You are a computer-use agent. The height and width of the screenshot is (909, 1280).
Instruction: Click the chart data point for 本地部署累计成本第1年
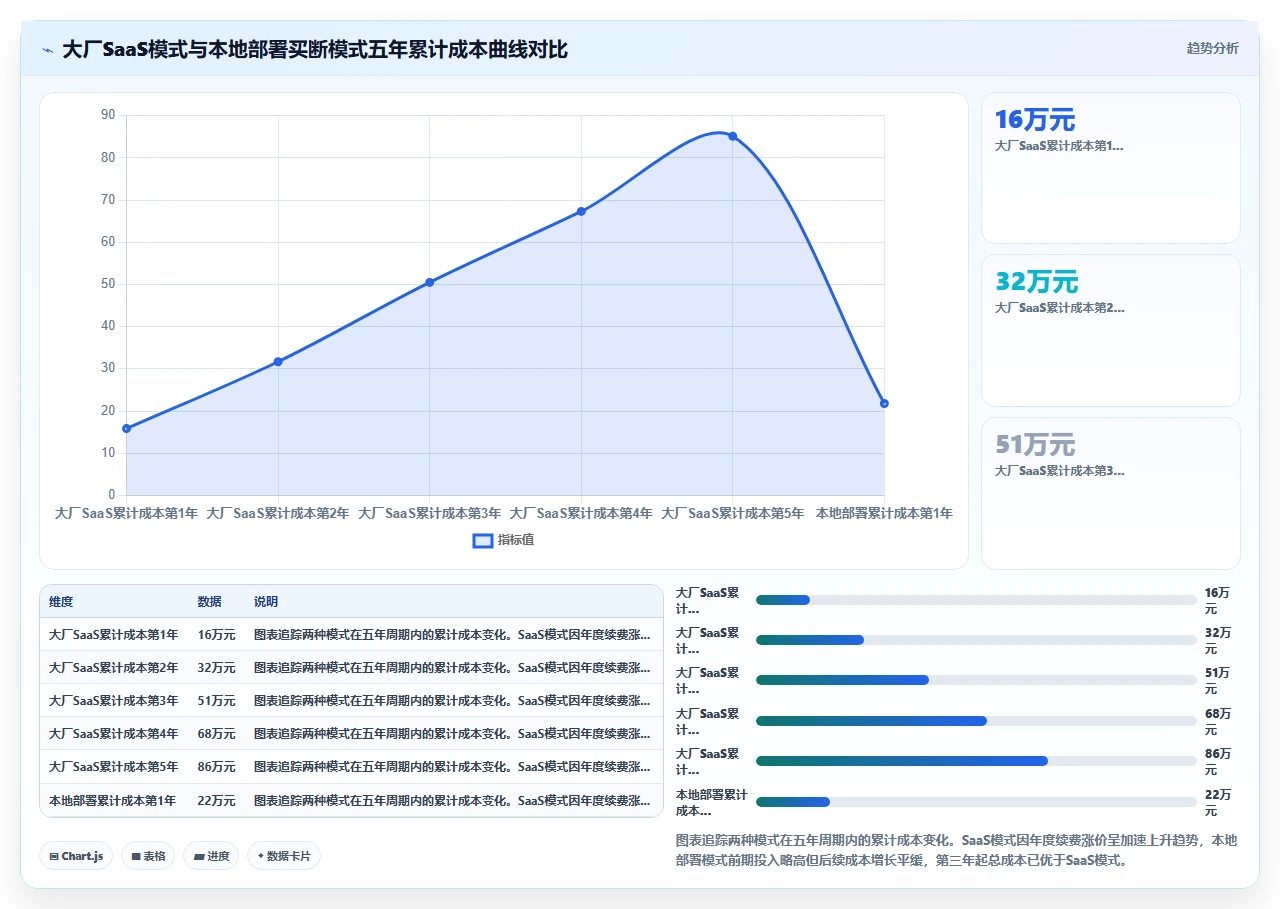884,403
